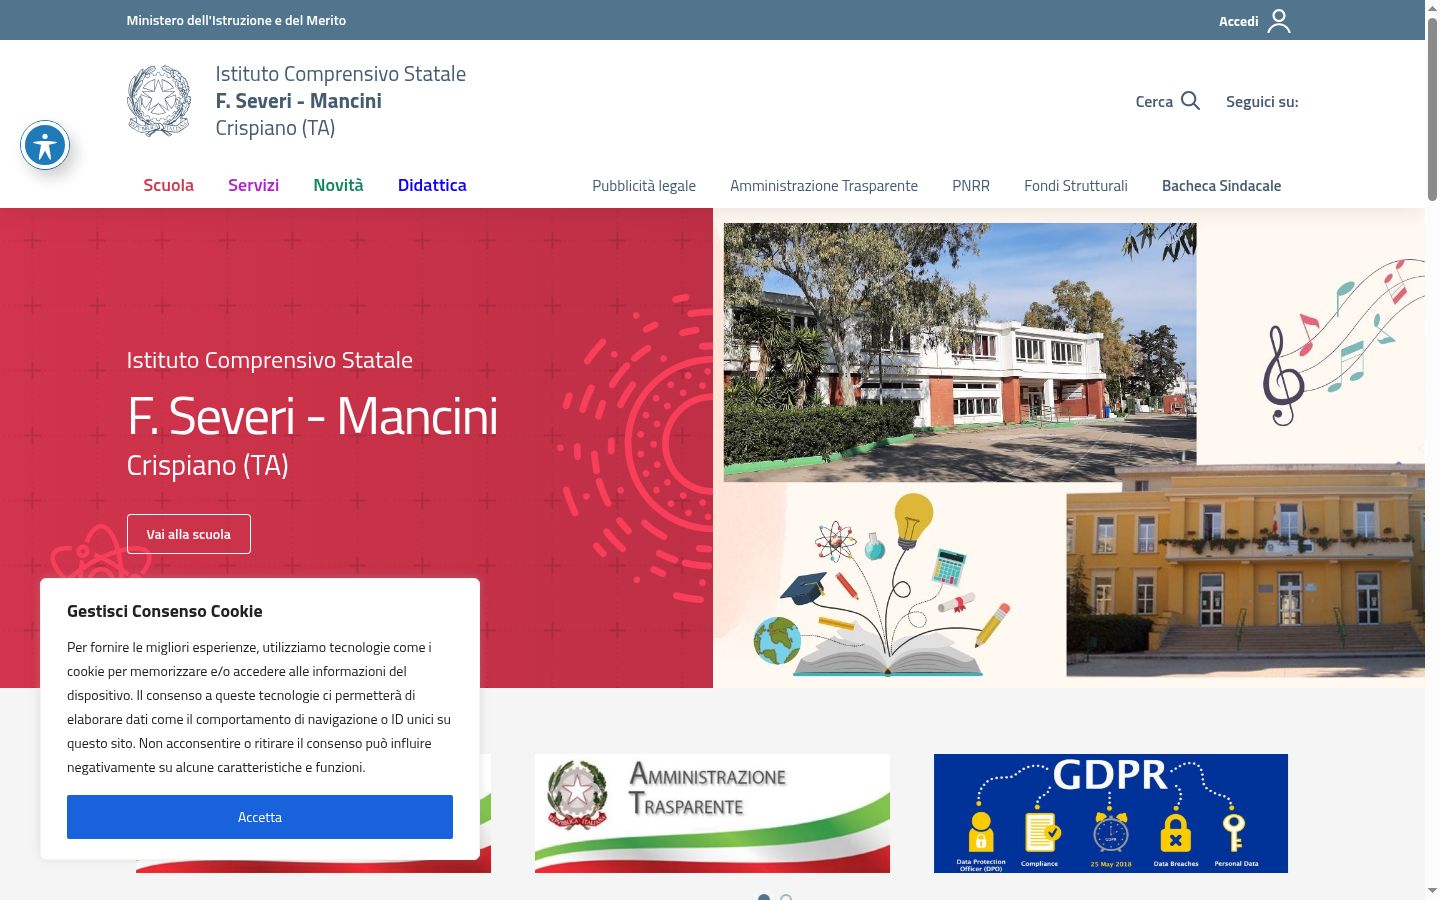Click the Italian Republic emblem logo
The height and width of the screenshot is (900, 1440).
point(159,101)
